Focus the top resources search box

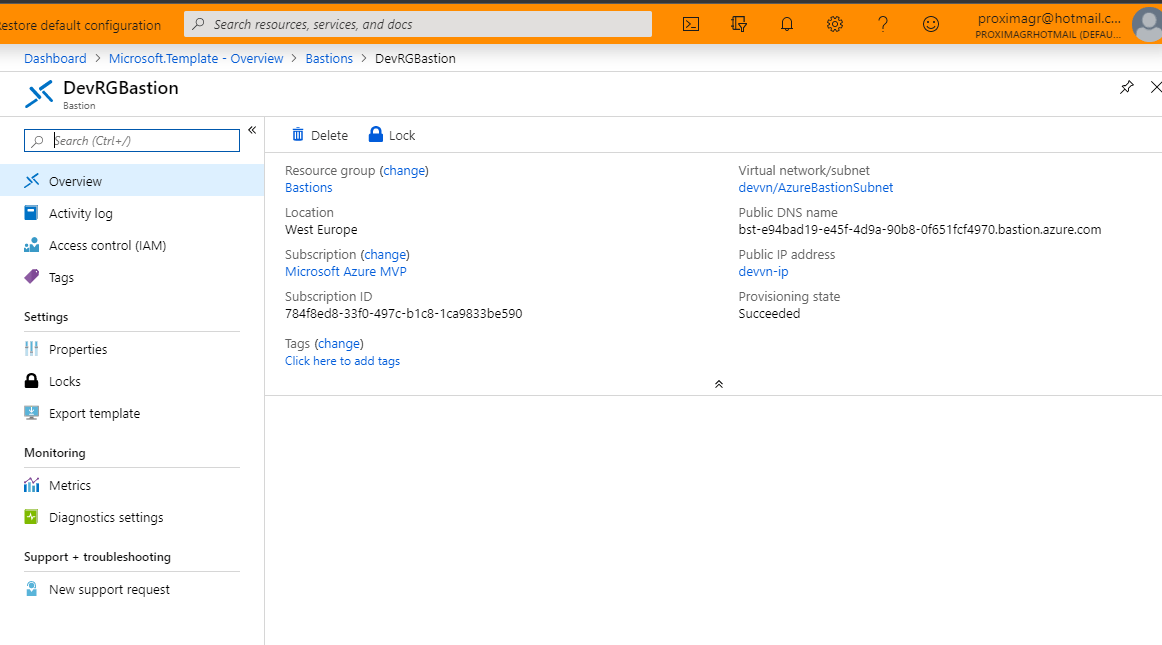point(418,24)
